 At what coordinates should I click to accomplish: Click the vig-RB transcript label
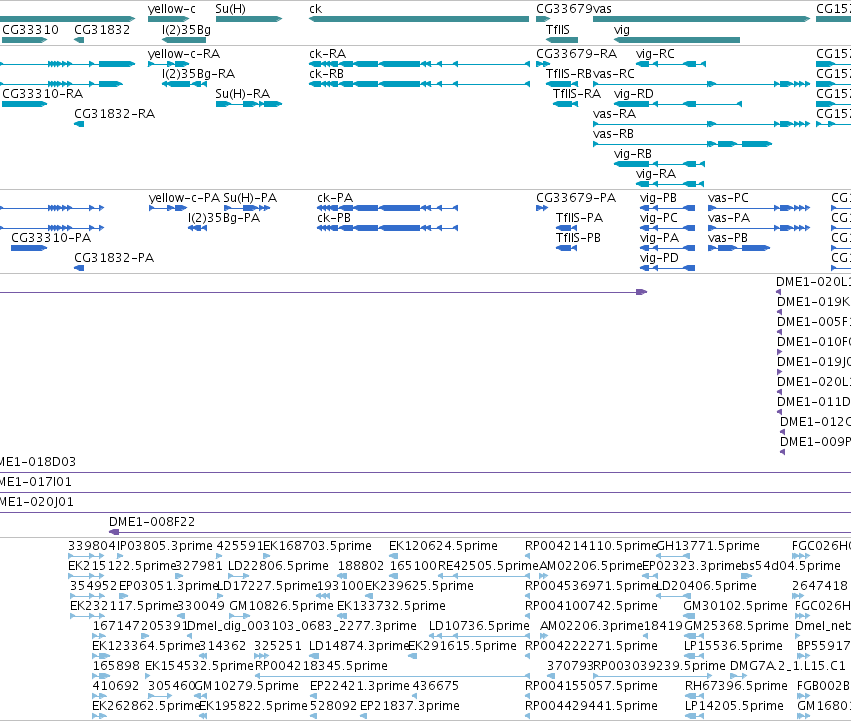coord(632,154)
